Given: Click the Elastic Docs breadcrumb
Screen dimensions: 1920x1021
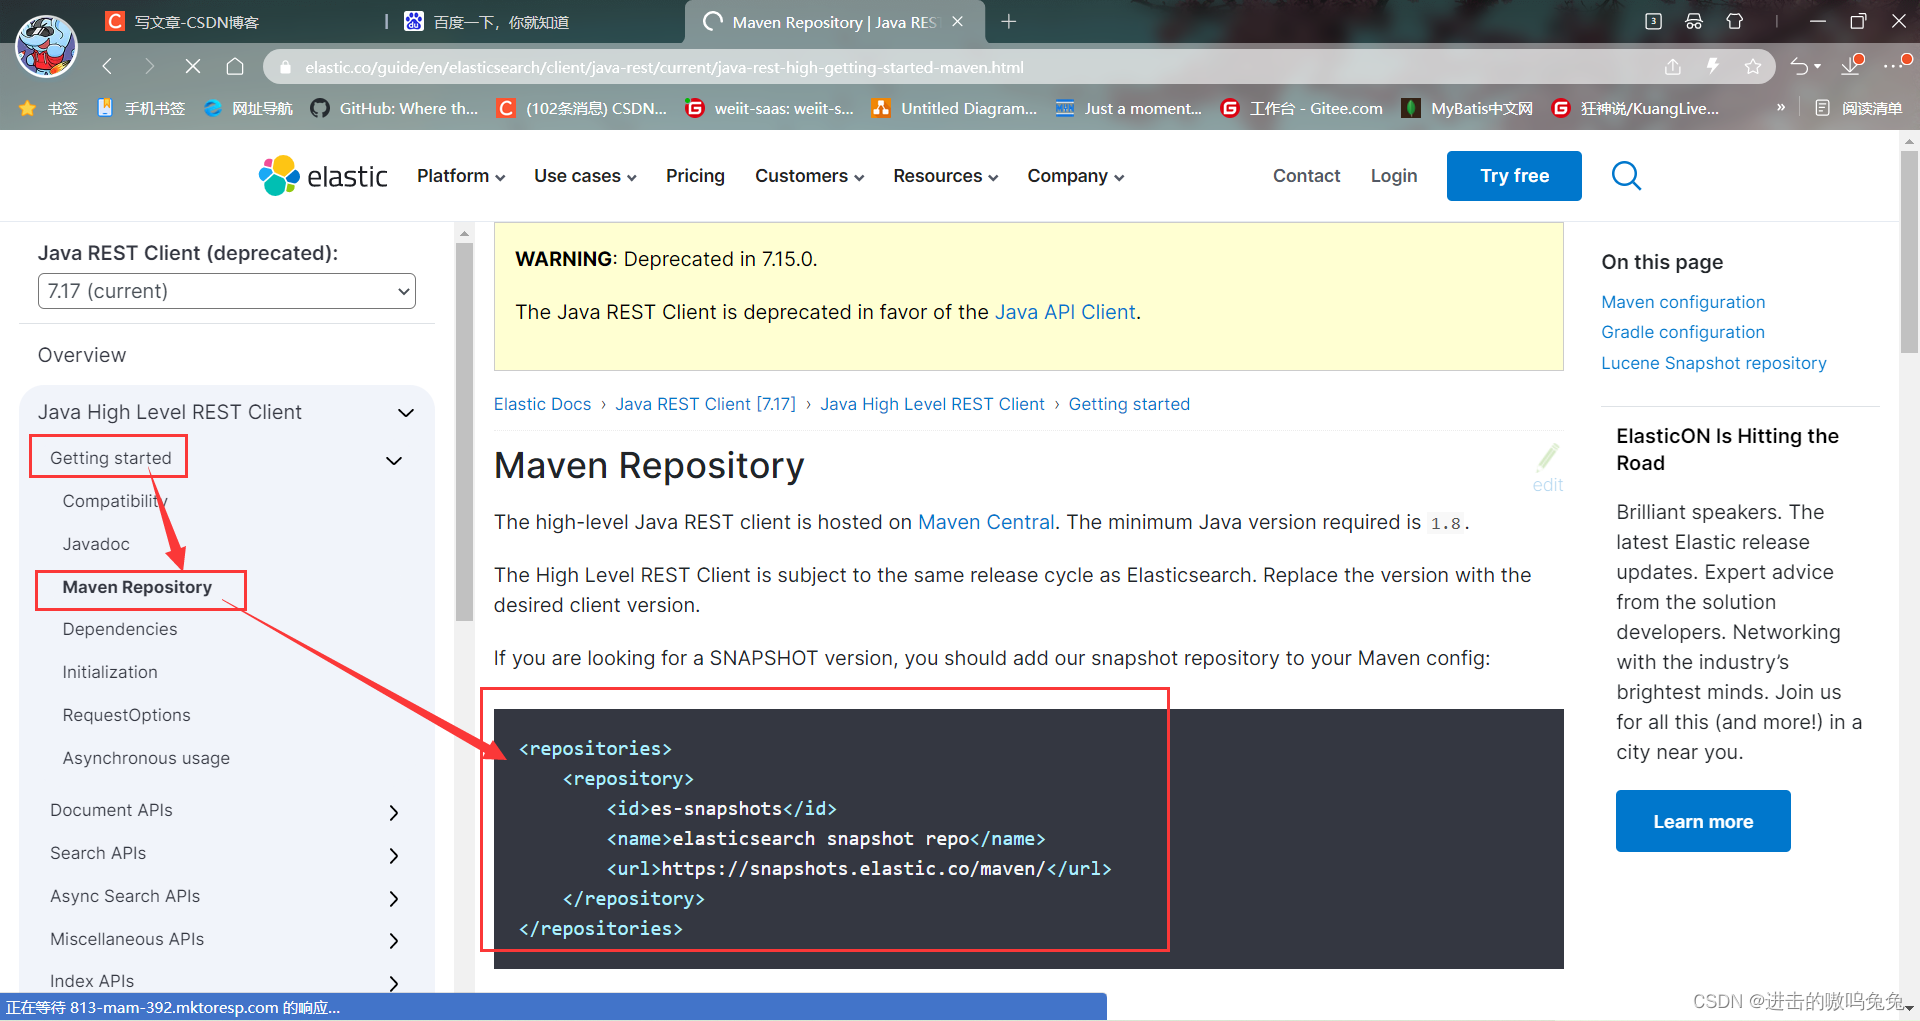Looking at the screenshot, I should pos(542,404).
